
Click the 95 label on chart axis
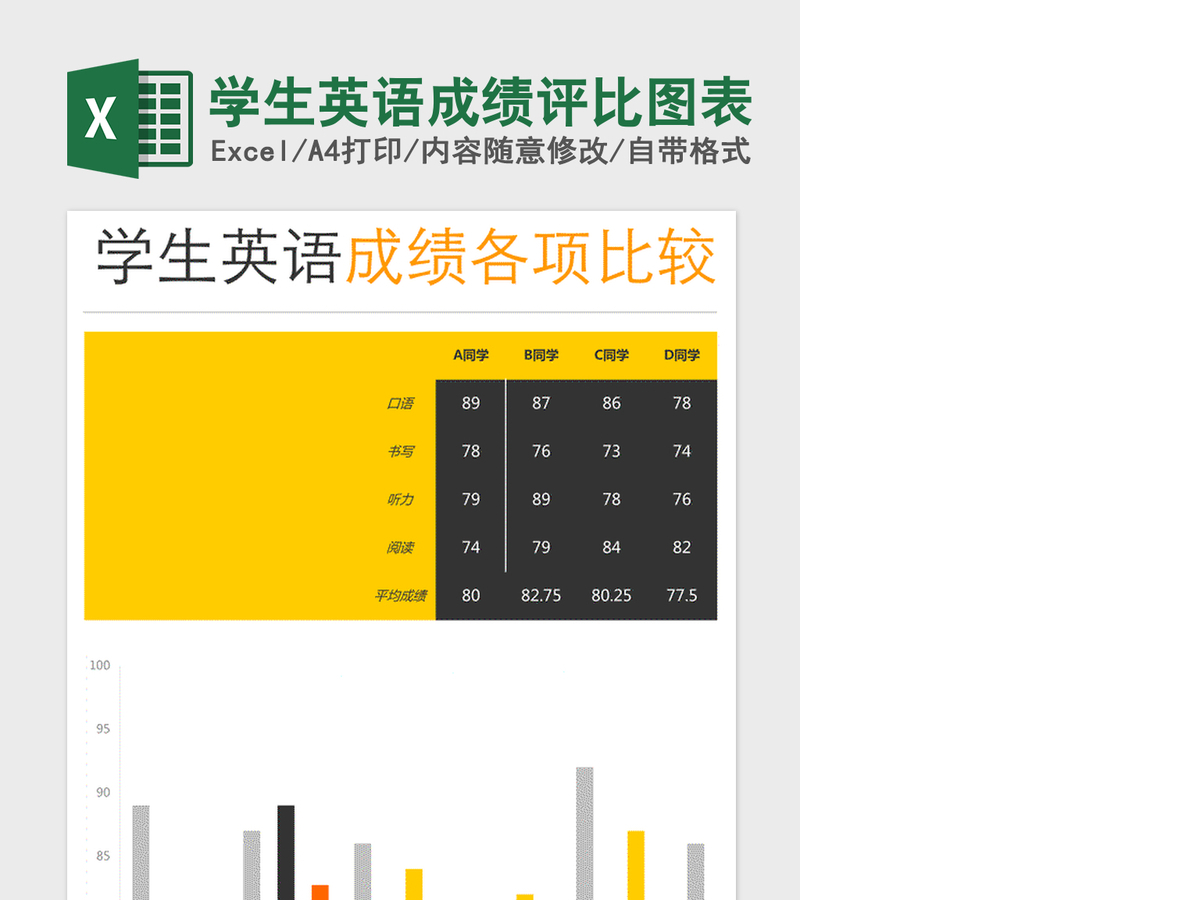pos(103,729)
